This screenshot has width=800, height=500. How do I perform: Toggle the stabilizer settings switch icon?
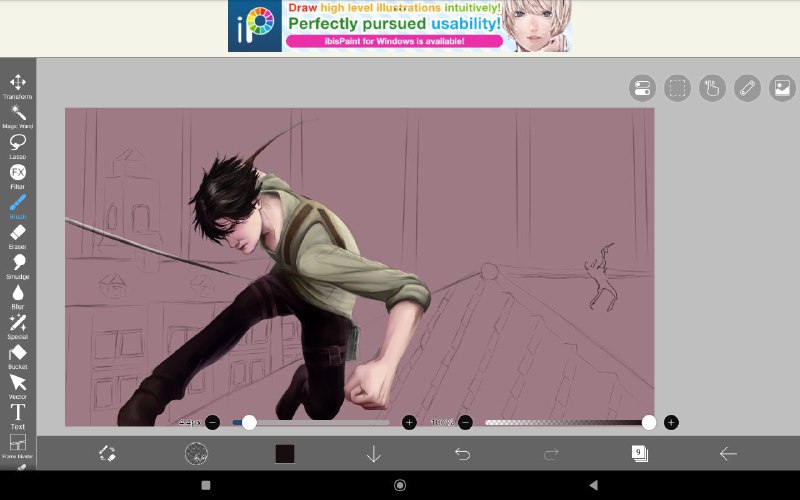coord(642,88)
